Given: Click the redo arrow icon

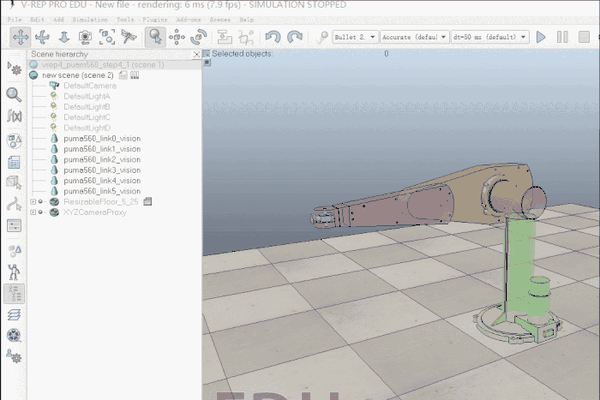Looking at the screenshot, I should (x=294, y=37).
